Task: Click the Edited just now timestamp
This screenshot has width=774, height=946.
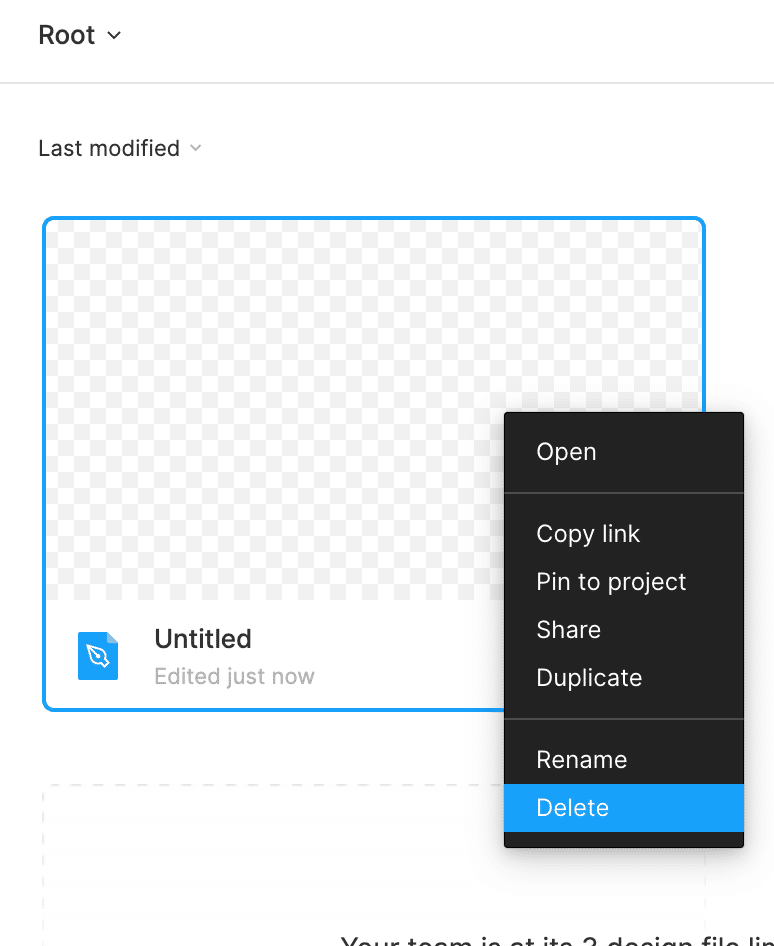Action: [234, 677]
